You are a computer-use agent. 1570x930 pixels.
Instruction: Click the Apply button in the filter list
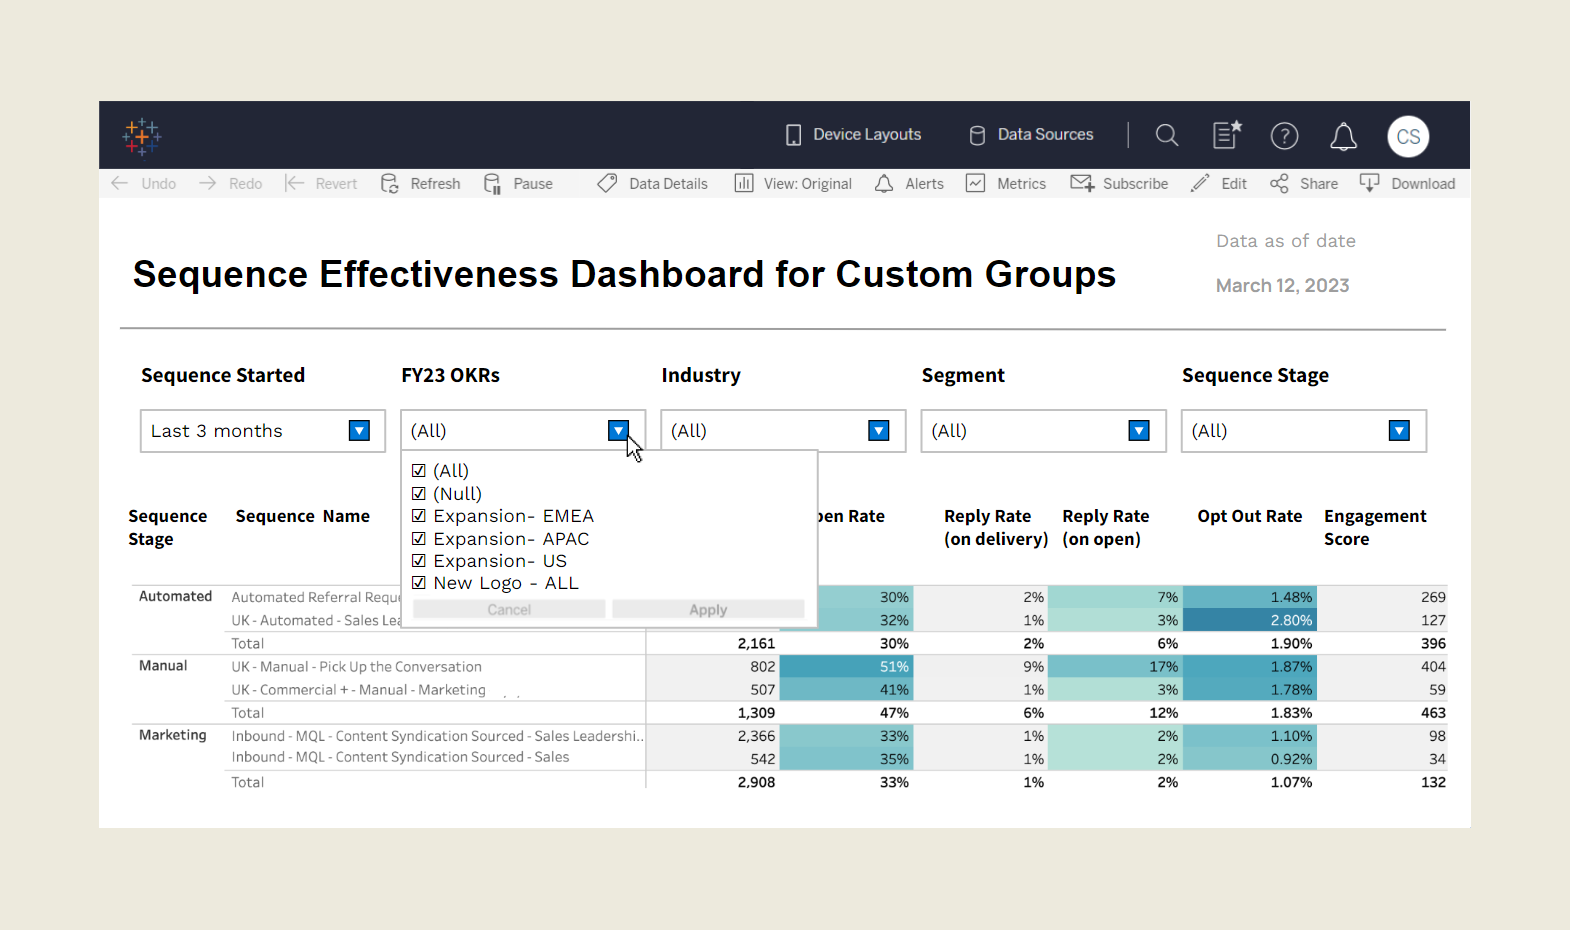pyautogui.click(x=708, y=609)
